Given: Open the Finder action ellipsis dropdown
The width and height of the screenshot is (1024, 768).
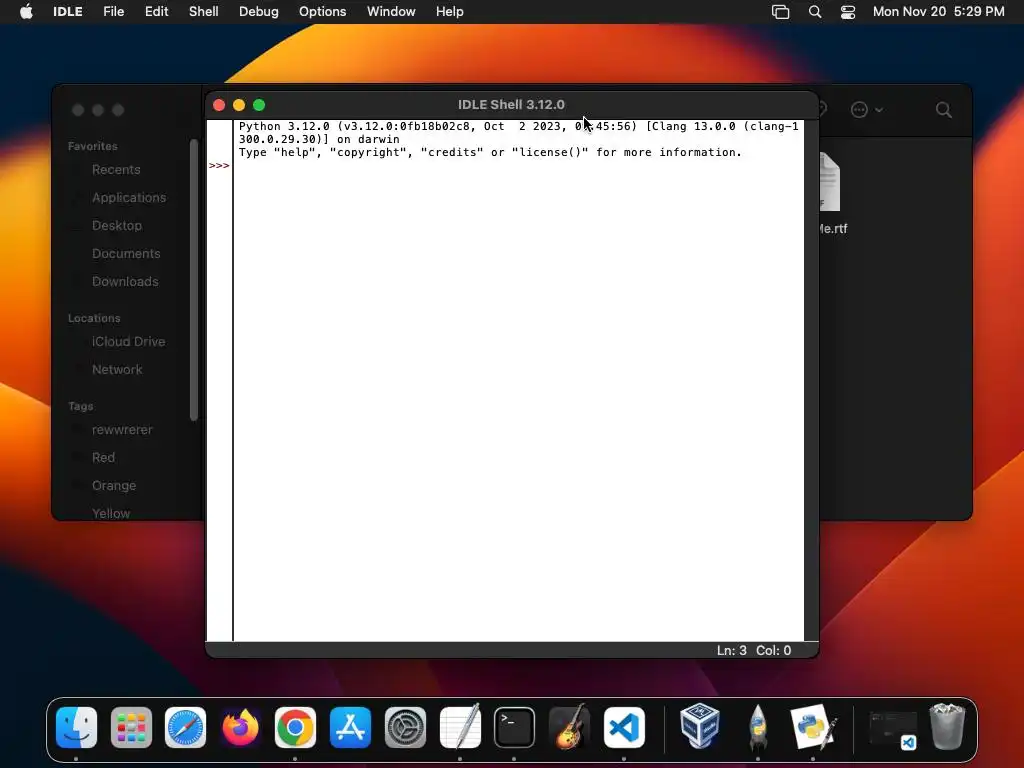Looking at the screenshot, I should click(x=867, y=110).
